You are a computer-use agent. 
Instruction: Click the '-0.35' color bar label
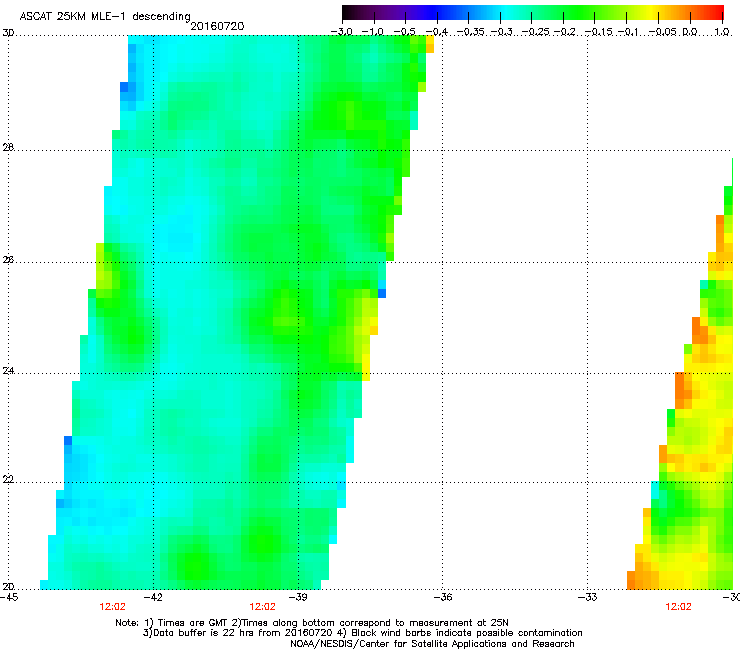[470, 32]
